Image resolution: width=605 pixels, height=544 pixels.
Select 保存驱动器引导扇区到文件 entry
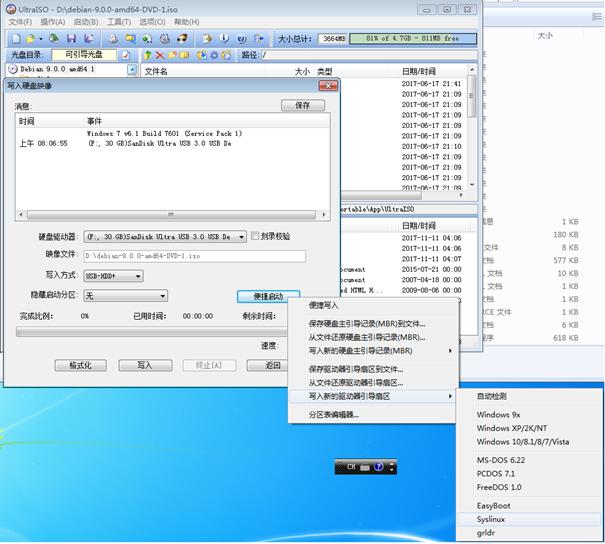[373, 369]
